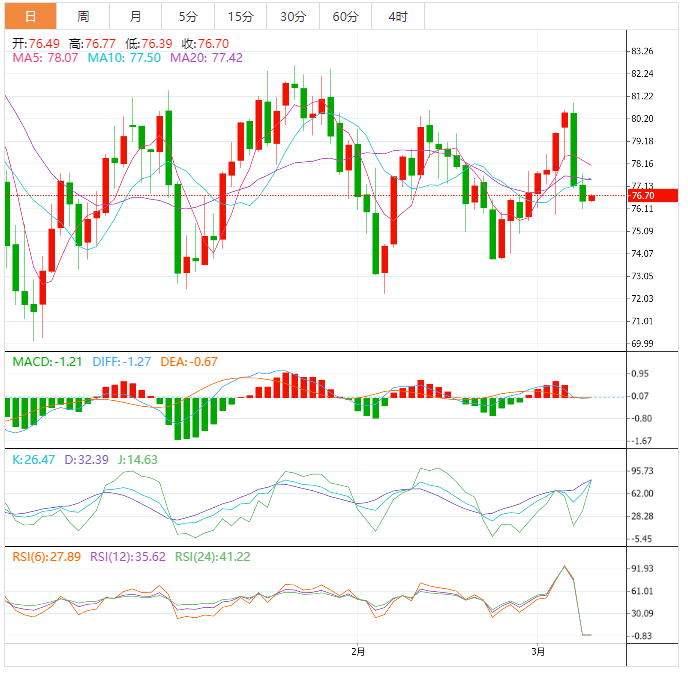Click the MA5: 78.07 indicator label

point(45,59)
